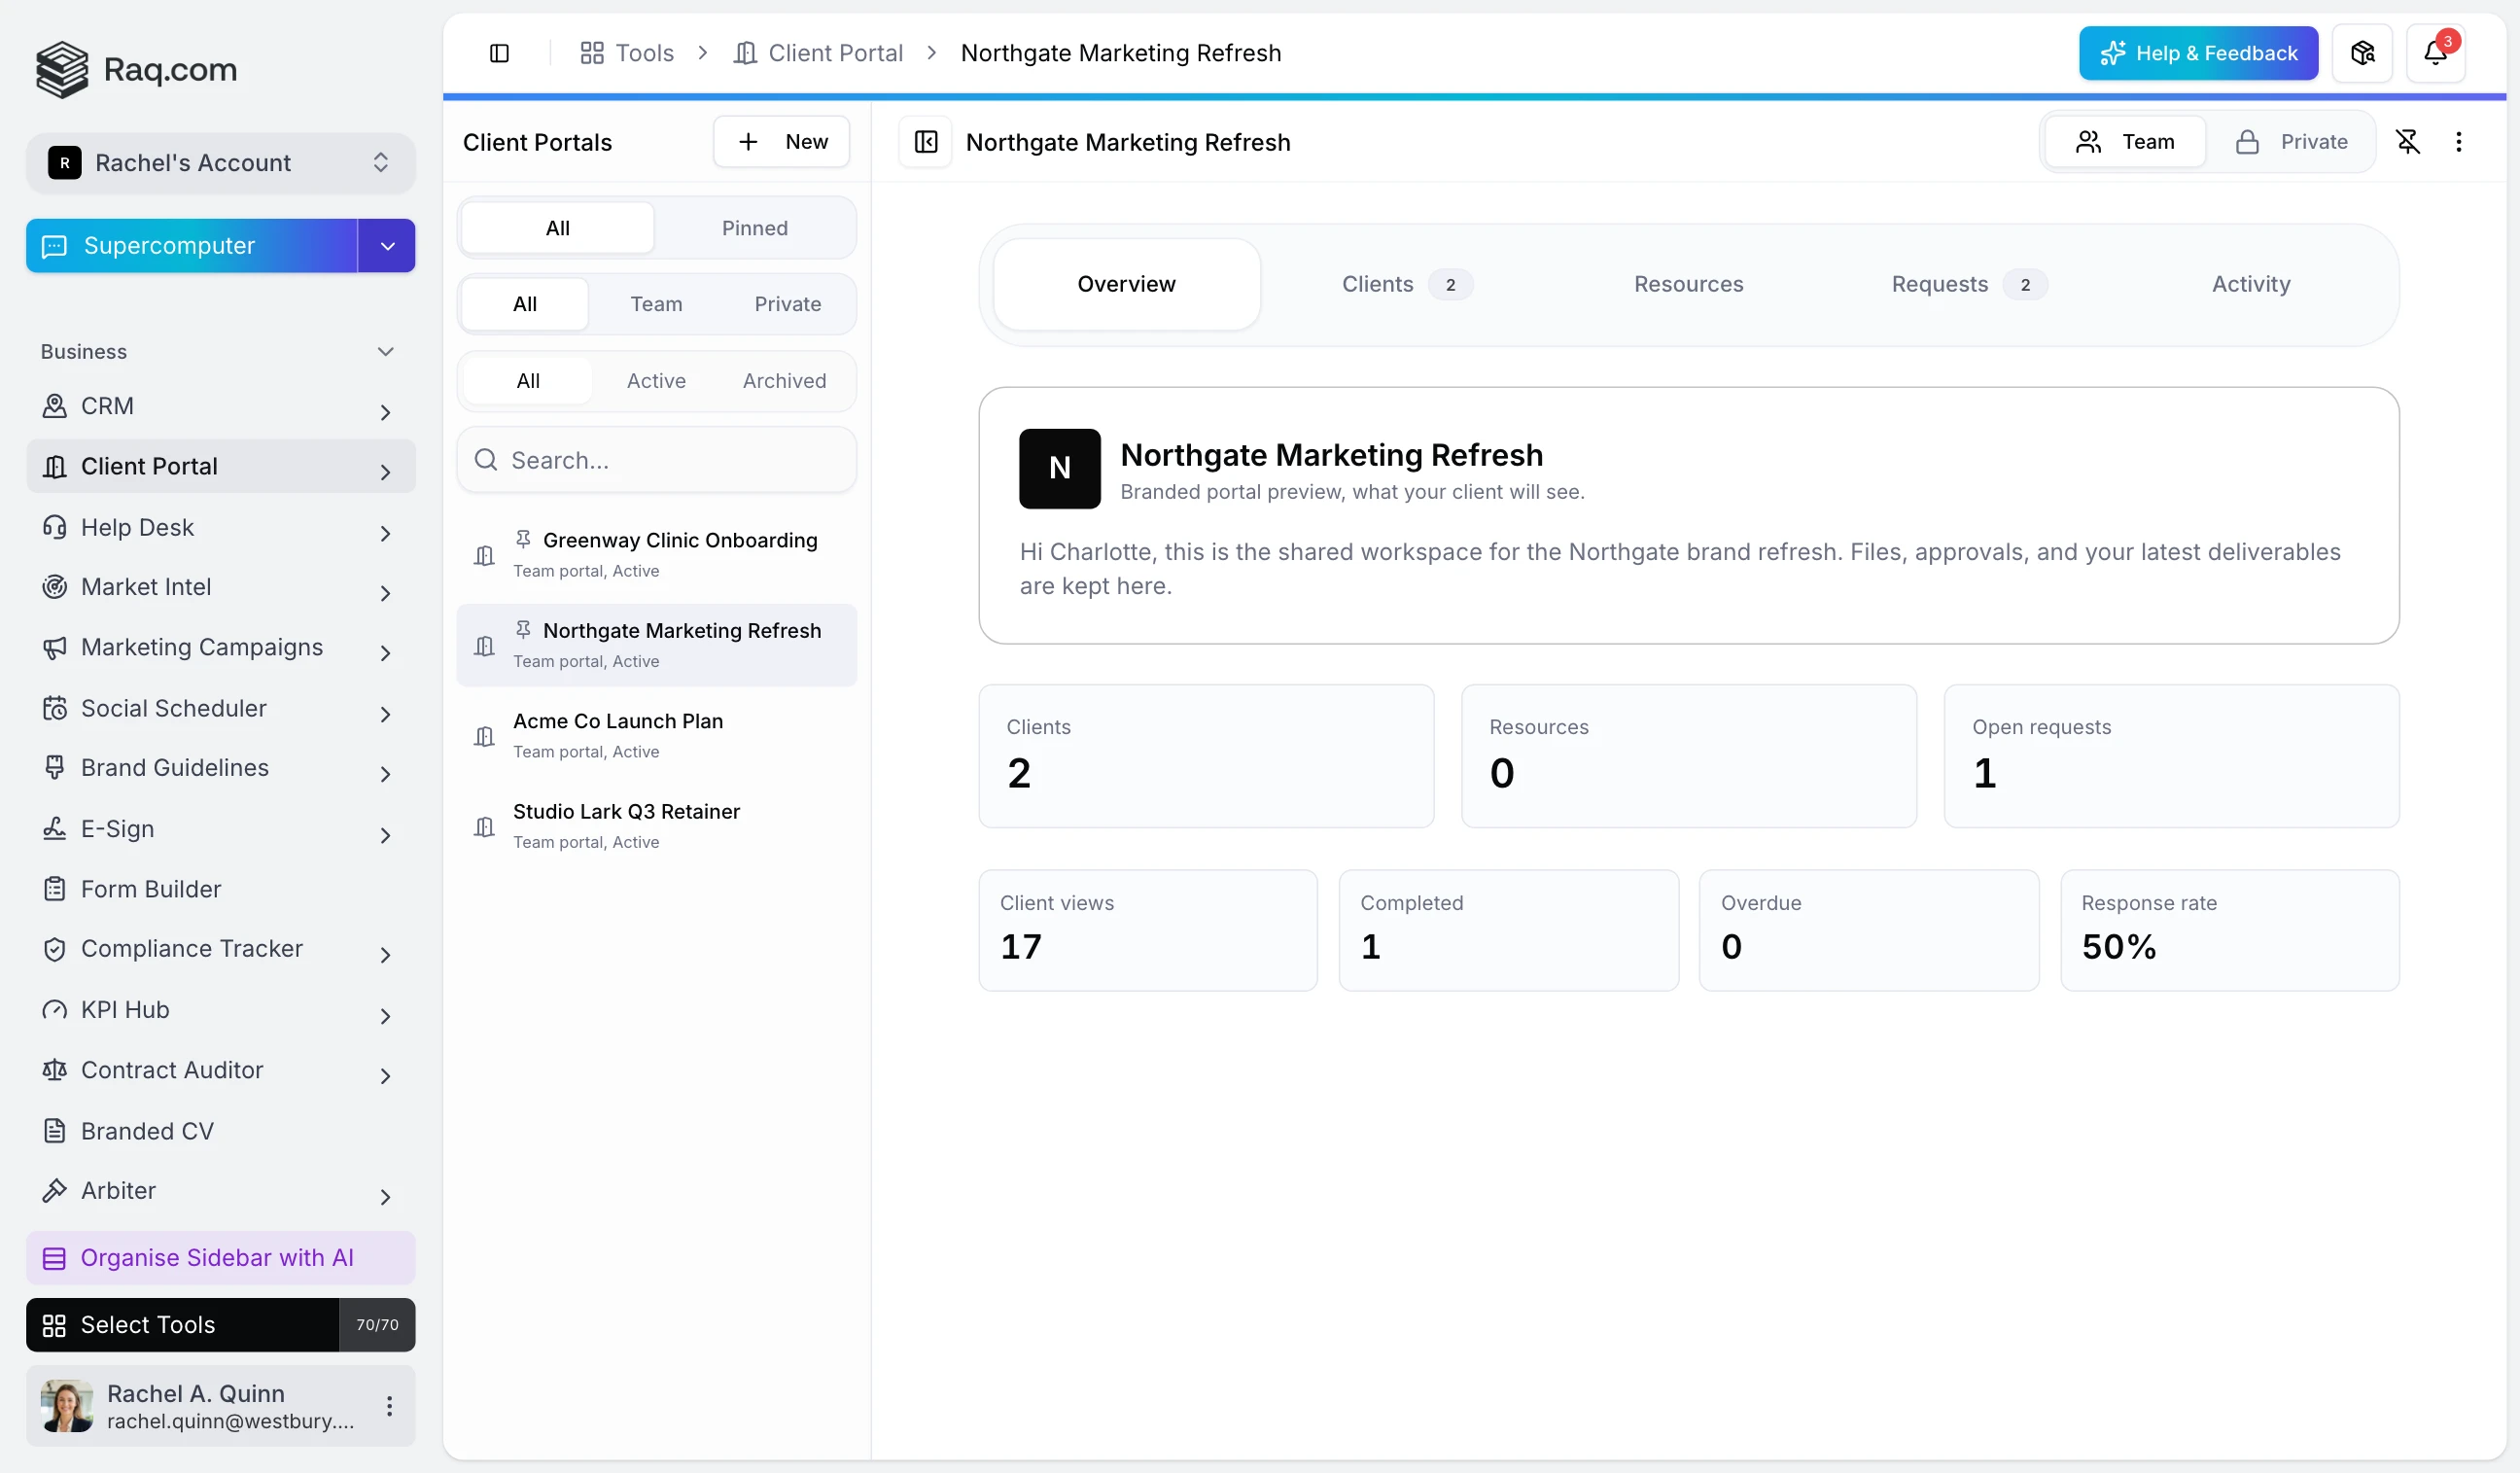Click the Help Desk headset icon

55,527
